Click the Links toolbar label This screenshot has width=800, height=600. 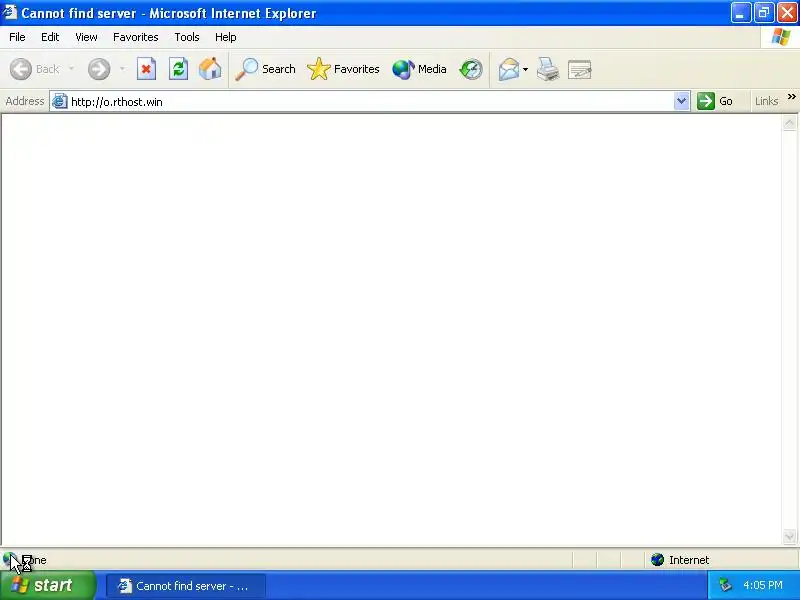coord(766,101)
